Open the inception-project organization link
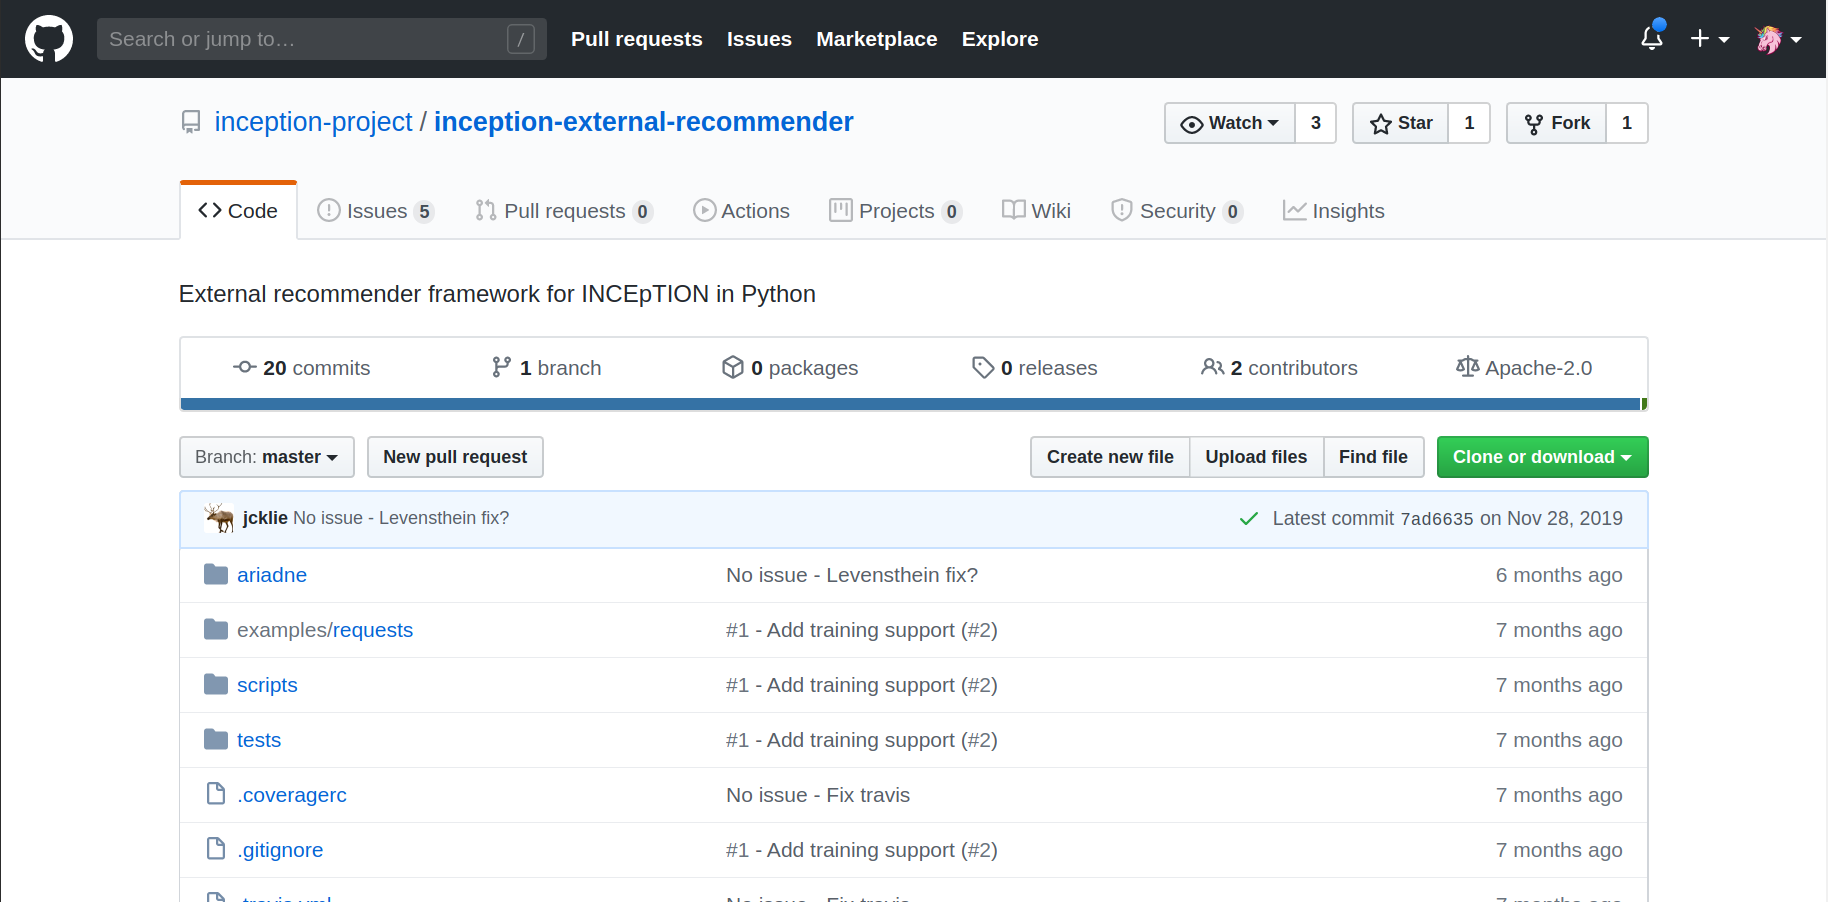1828x902 pixels. (x=313, y=122)
